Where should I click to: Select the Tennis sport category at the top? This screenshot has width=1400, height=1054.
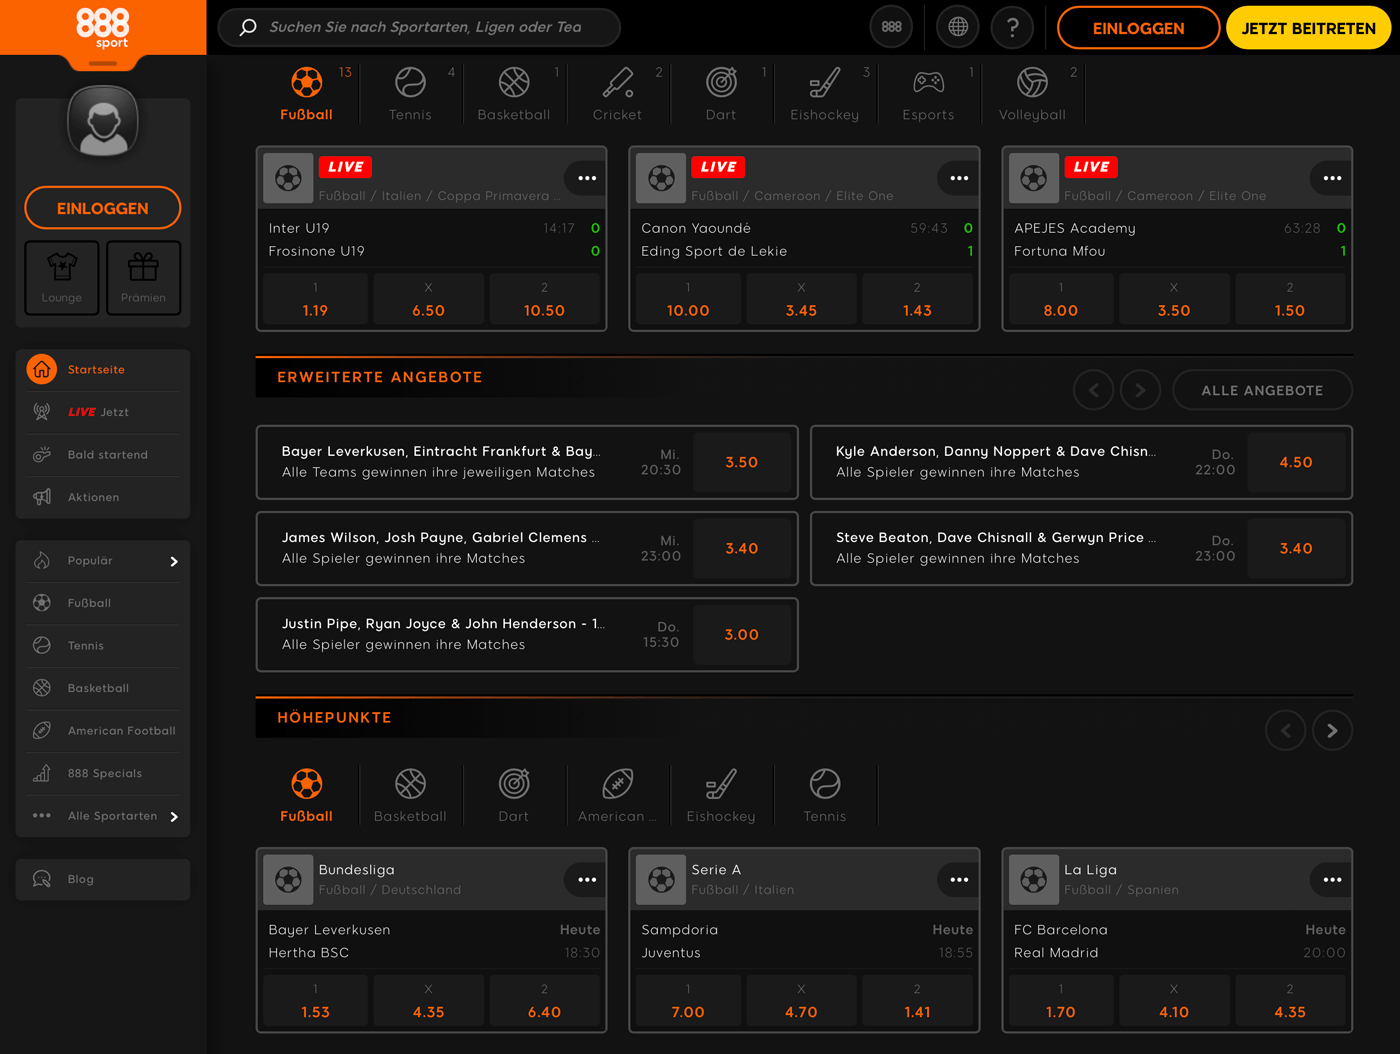coord(410,92)
